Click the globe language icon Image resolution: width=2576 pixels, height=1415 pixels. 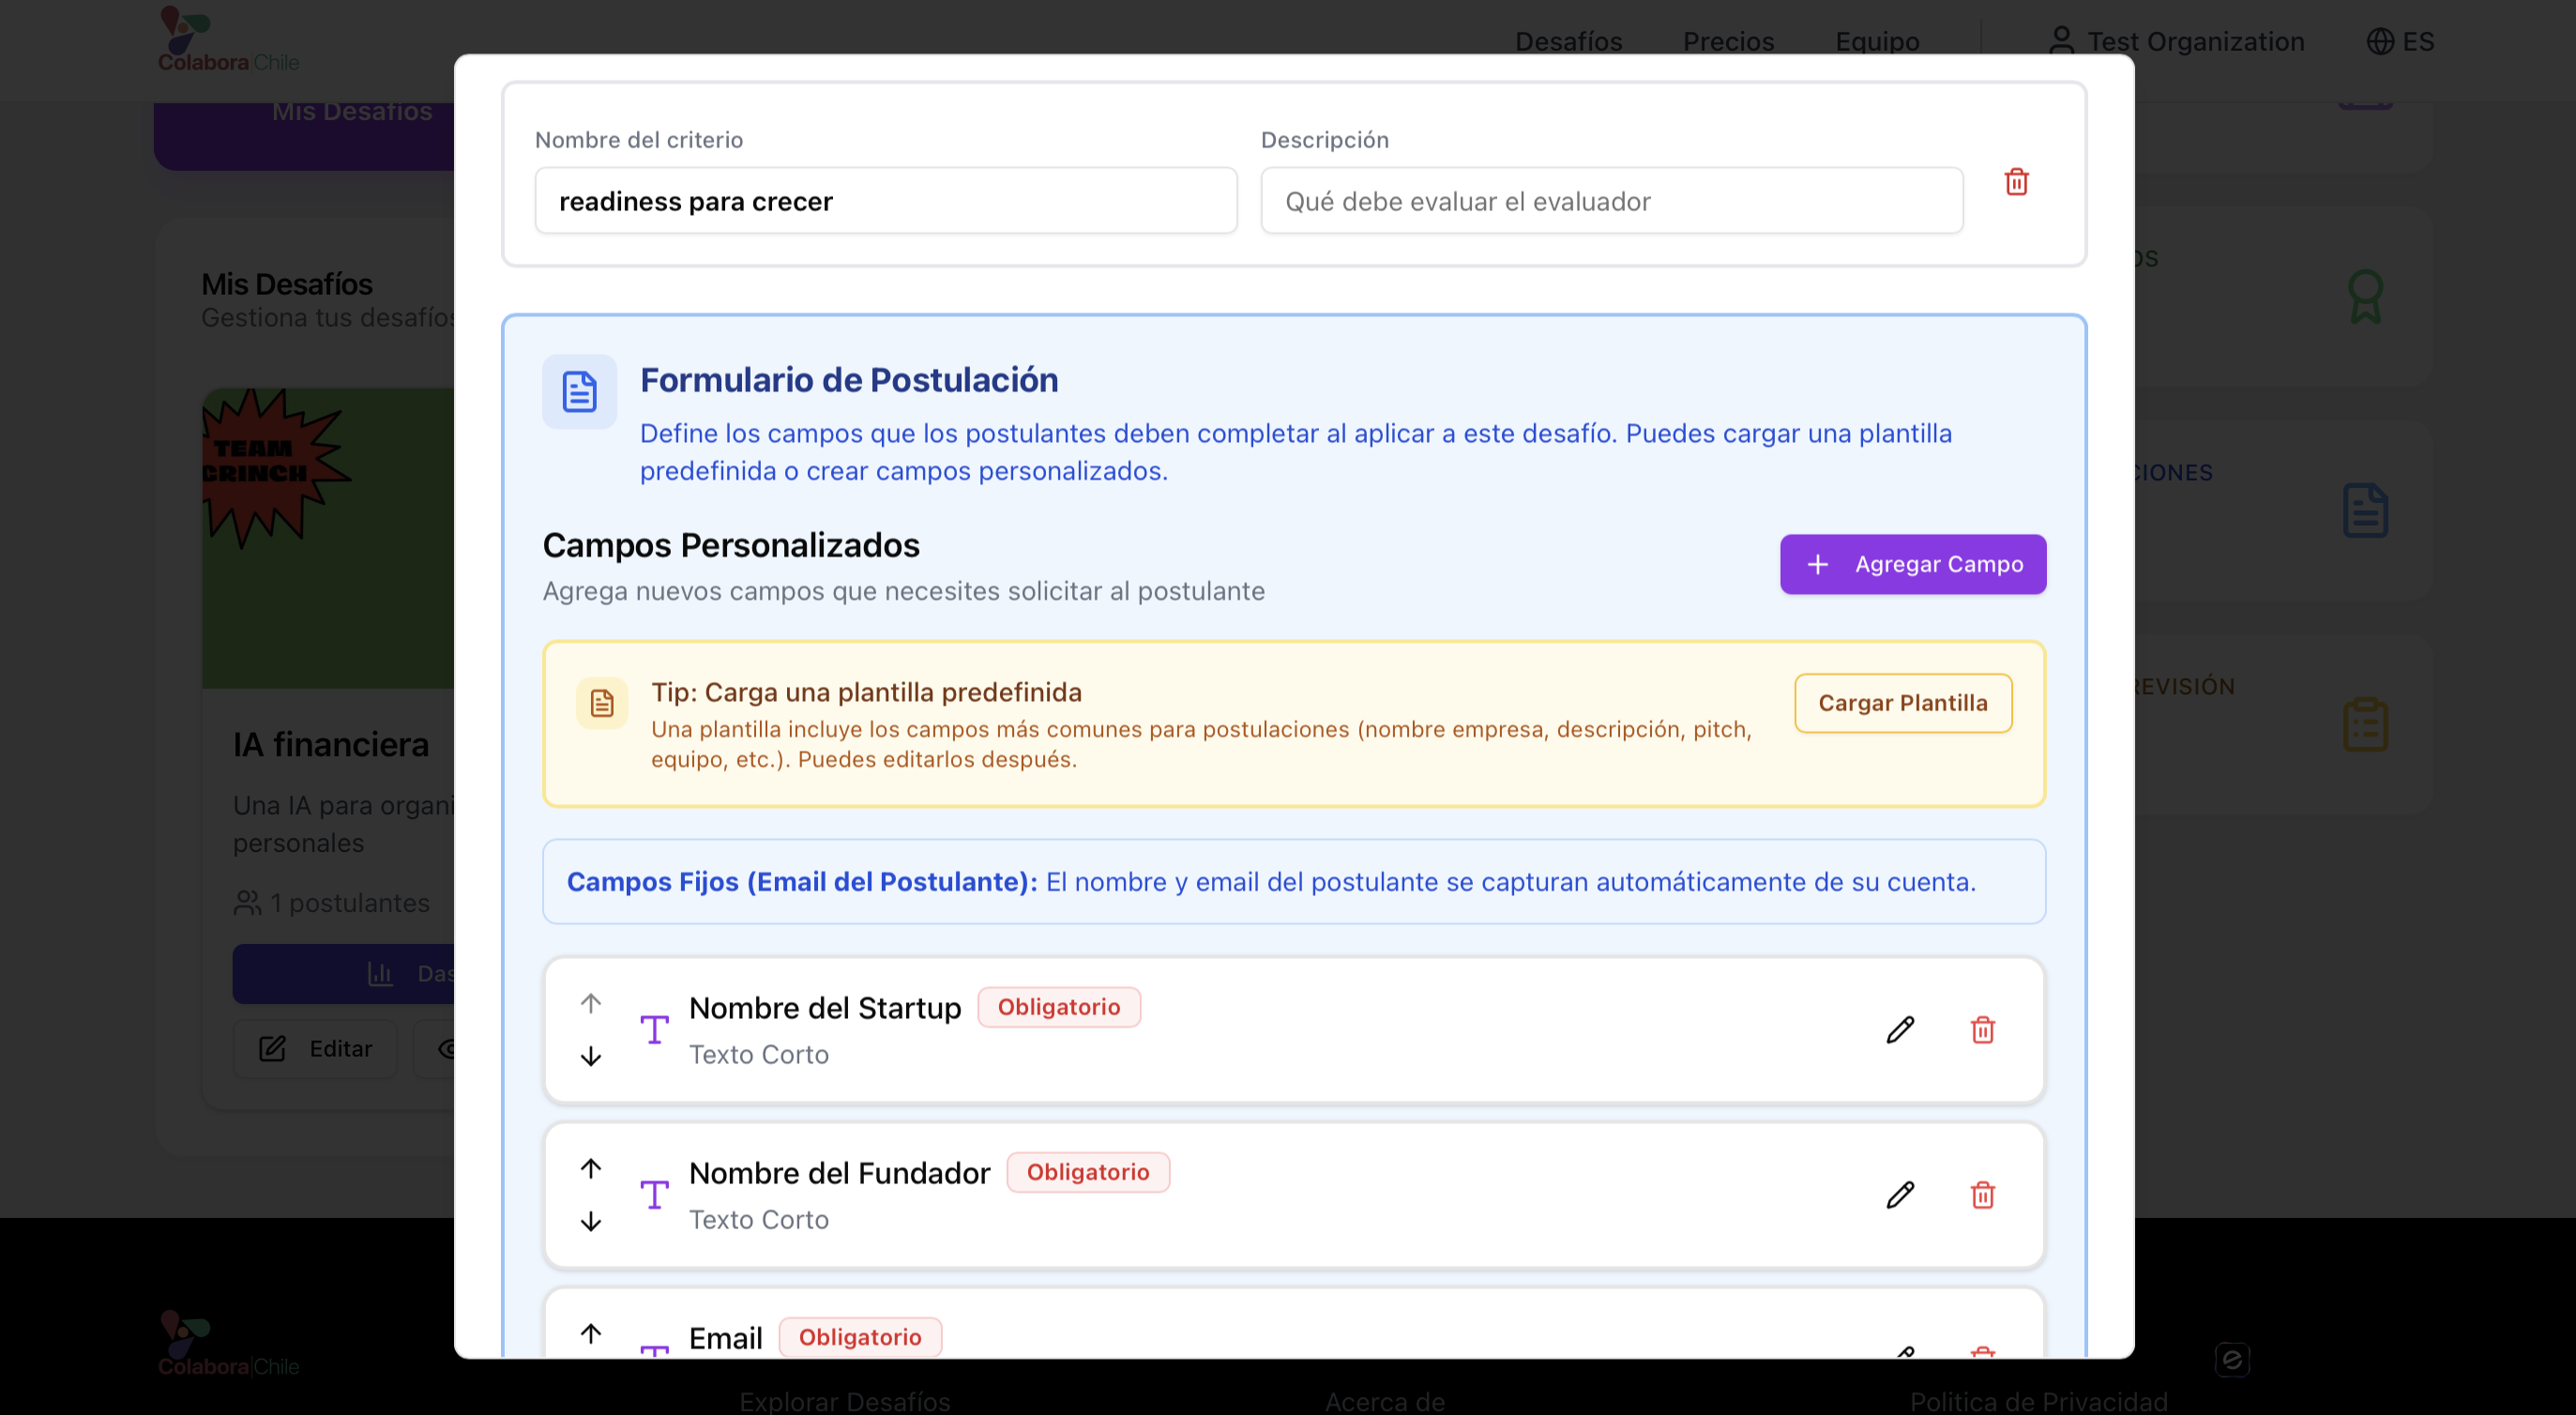click(x=2380, y=41)
